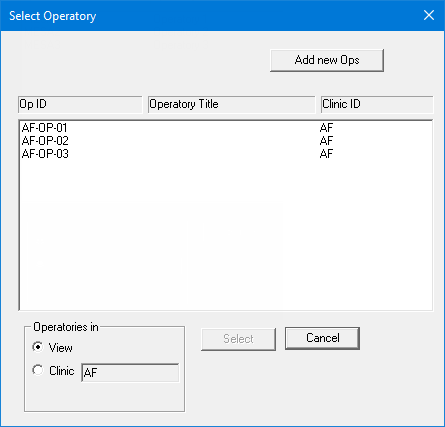Click the Add new Ops button

tap(327, 60)
